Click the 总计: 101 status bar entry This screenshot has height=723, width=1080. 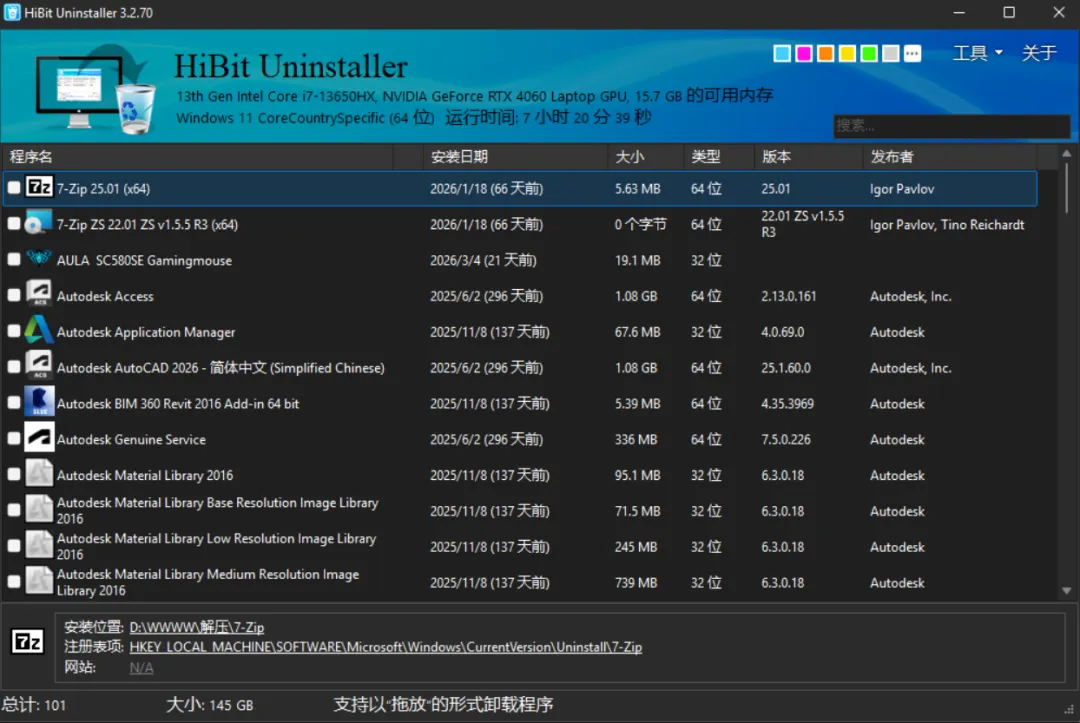pyautogui.click(x=34, y=705)
